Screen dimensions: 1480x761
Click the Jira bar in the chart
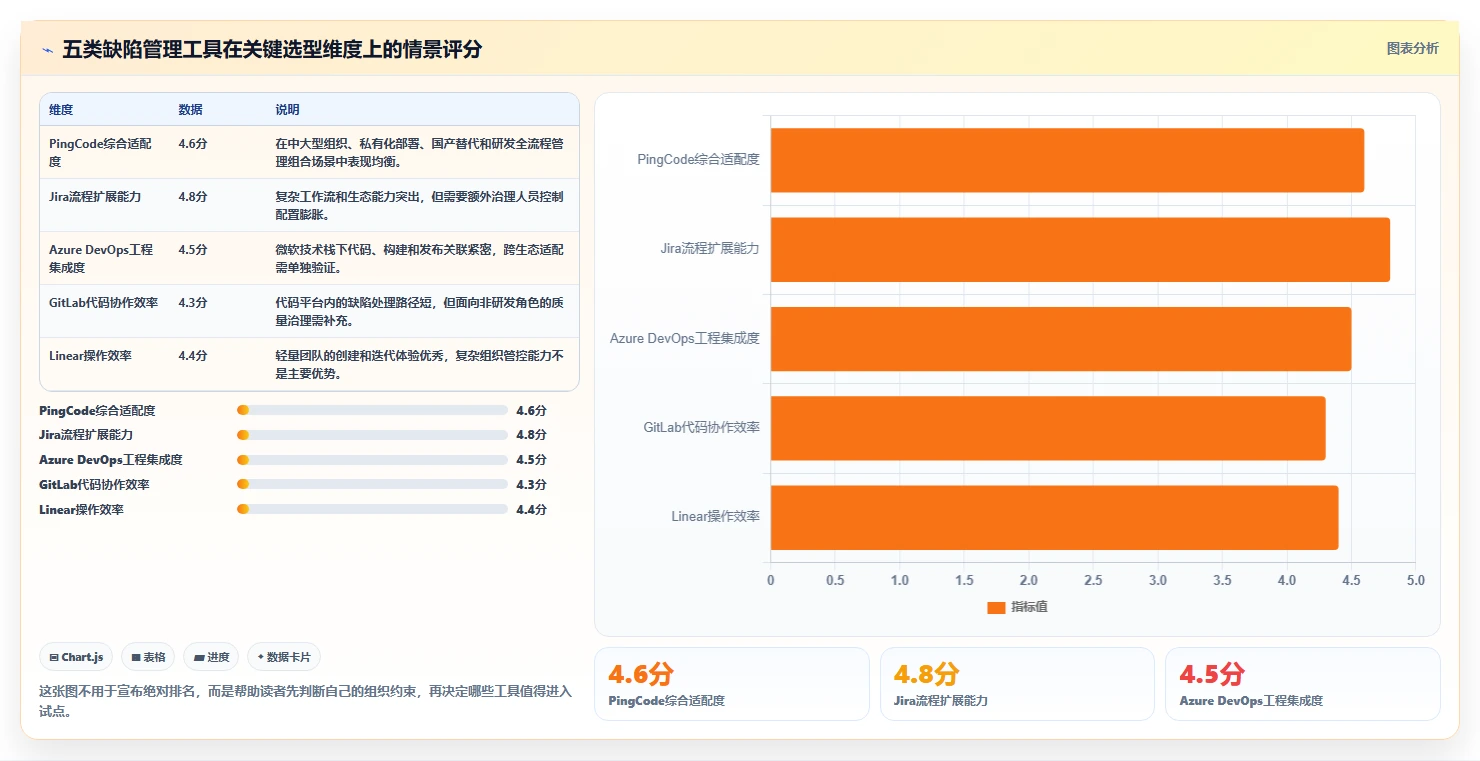click(1080, 249)
